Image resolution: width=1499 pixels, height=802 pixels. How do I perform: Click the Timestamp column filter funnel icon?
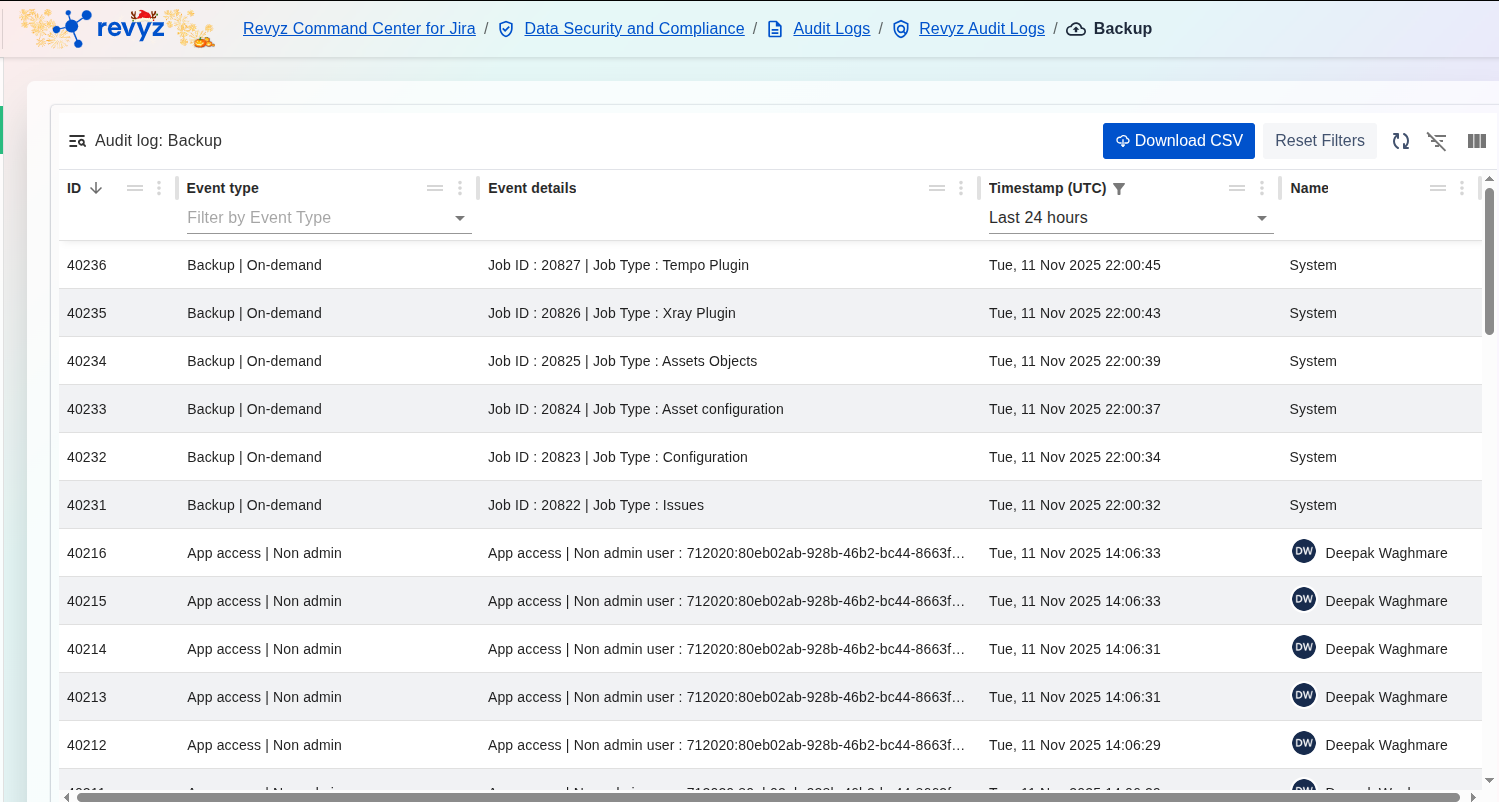[1119, 188]
